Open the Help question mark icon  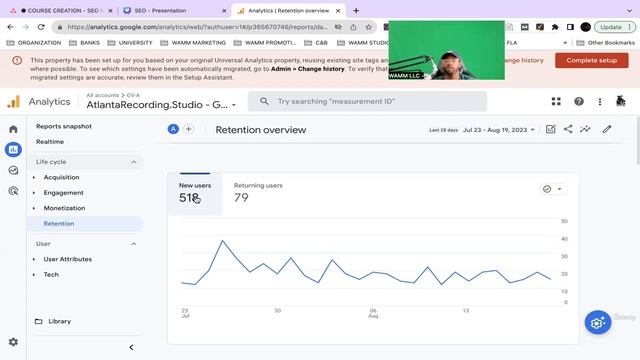[579, 102]
